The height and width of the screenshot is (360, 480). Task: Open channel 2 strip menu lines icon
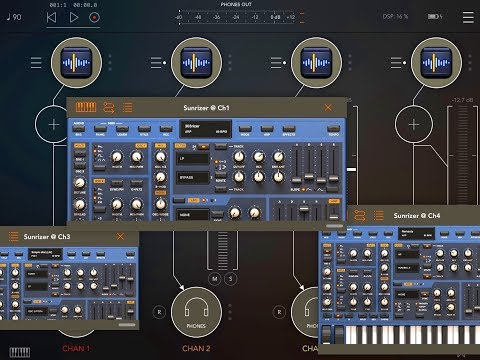click(156, 63)
